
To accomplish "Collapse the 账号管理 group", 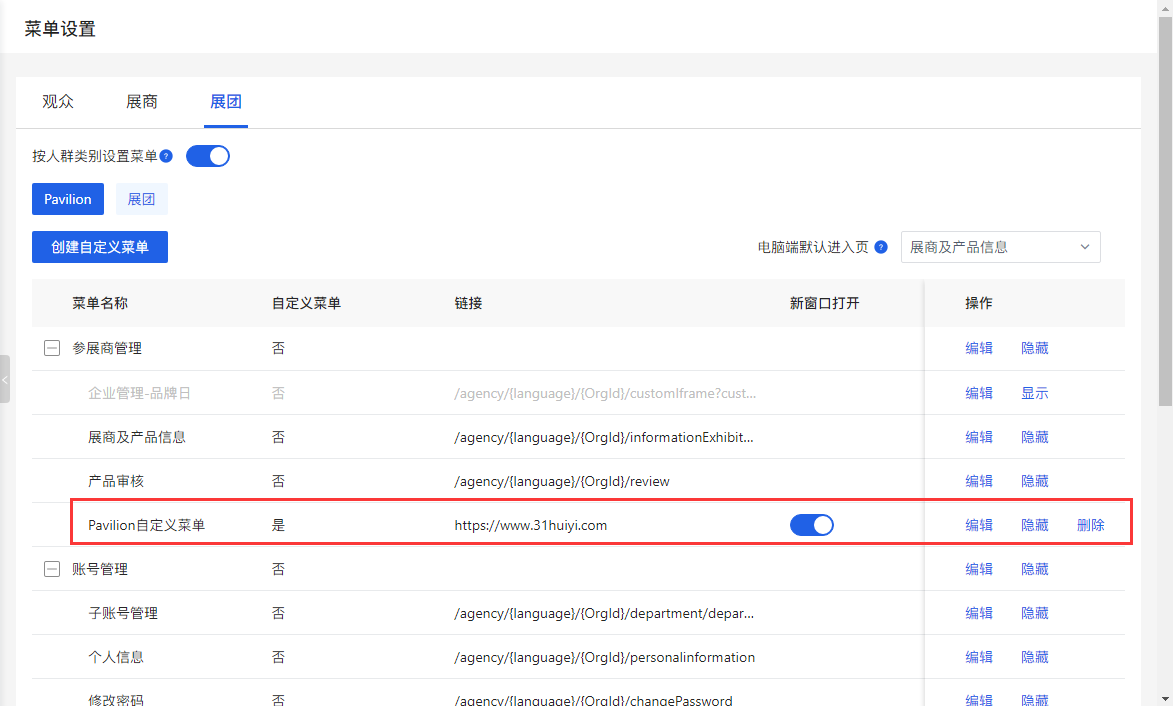I will 51,568.
